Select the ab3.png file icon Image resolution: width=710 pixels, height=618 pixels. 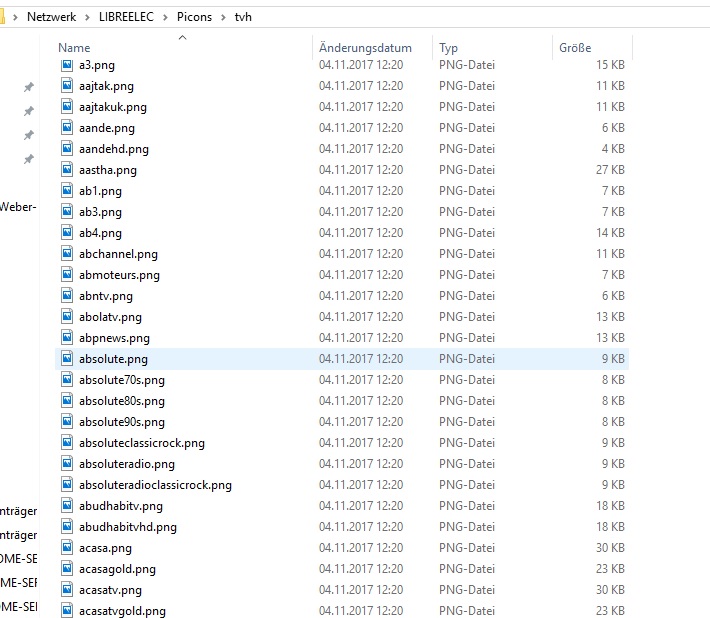67,211
